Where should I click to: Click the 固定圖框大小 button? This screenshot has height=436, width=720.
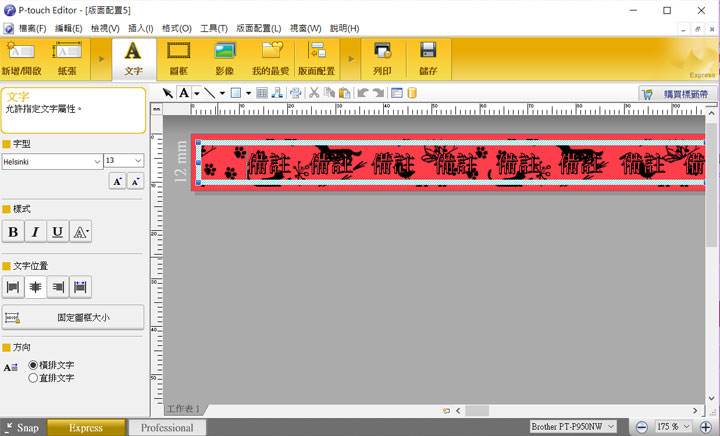74,318
